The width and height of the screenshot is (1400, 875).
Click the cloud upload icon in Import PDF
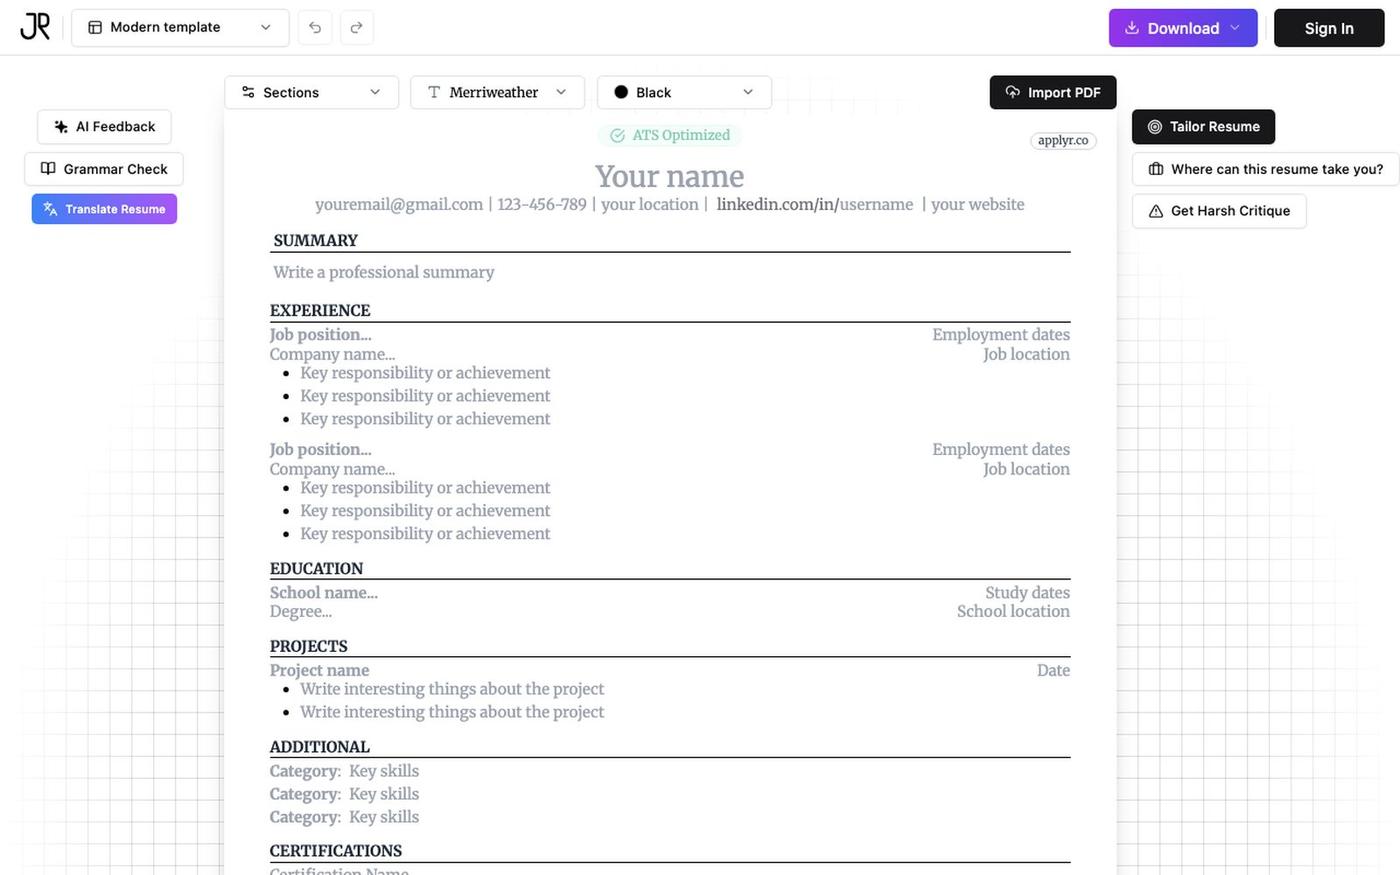tap(1013, 92)
